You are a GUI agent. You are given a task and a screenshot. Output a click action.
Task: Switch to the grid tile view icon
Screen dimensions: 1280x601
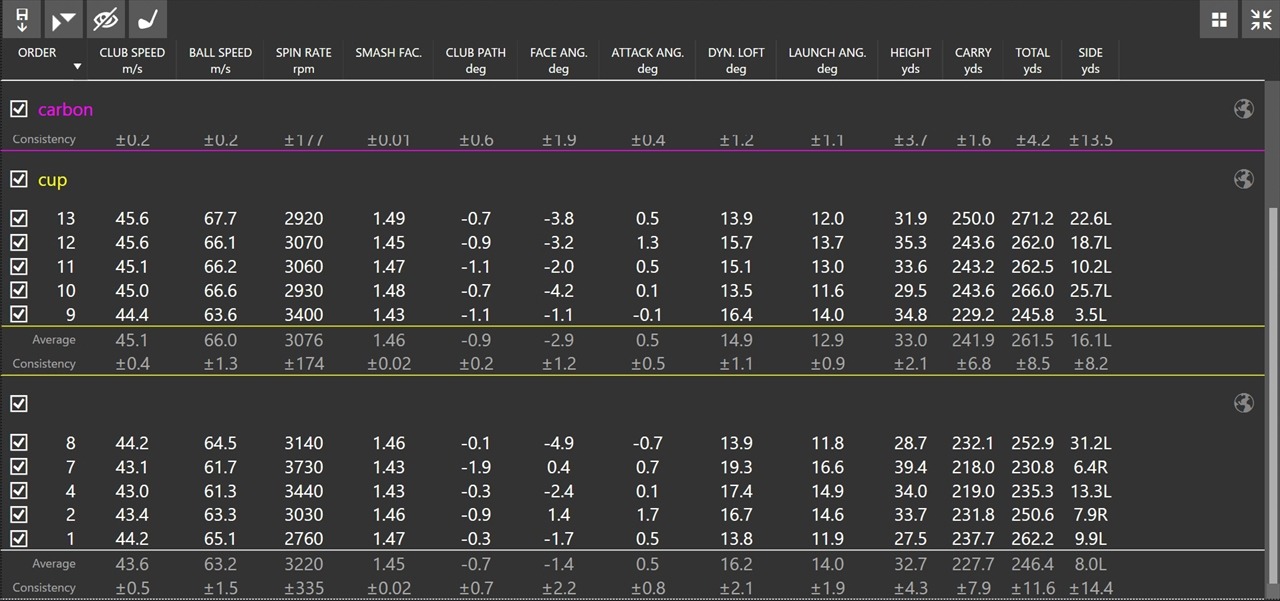click(x=1219, y=19)
